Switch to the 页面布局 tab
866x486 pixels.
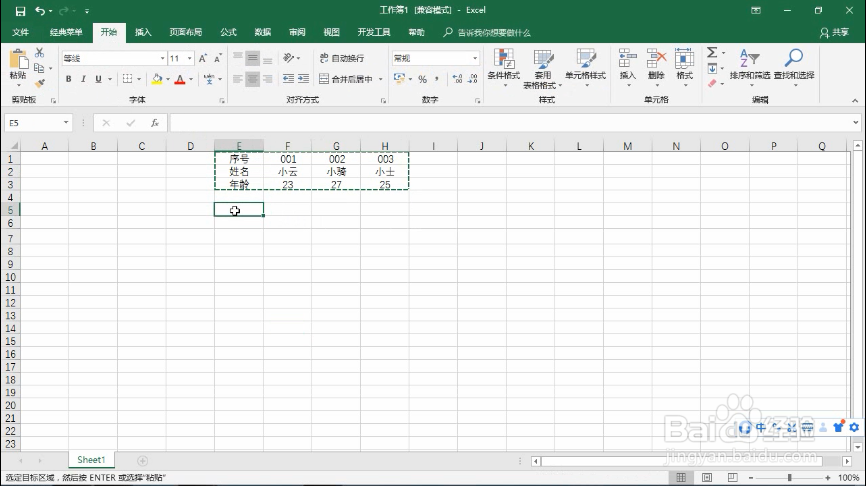(186, 32)
